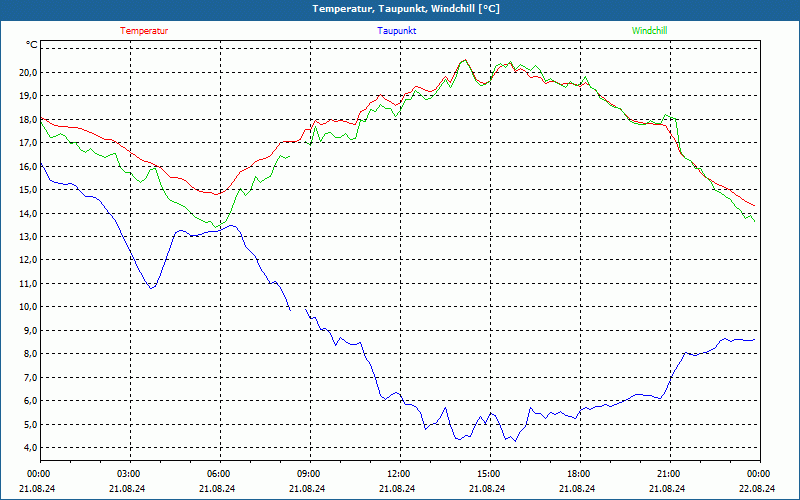800x500 pixels.
Task: Click the 21.08.24 date under 12:00
Action: [x=397, y=488]
